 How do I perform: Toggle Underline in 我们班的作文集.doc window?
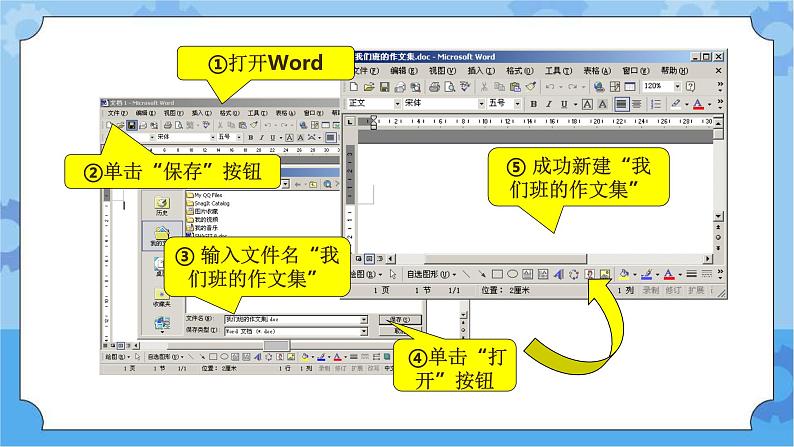(564, 103)
